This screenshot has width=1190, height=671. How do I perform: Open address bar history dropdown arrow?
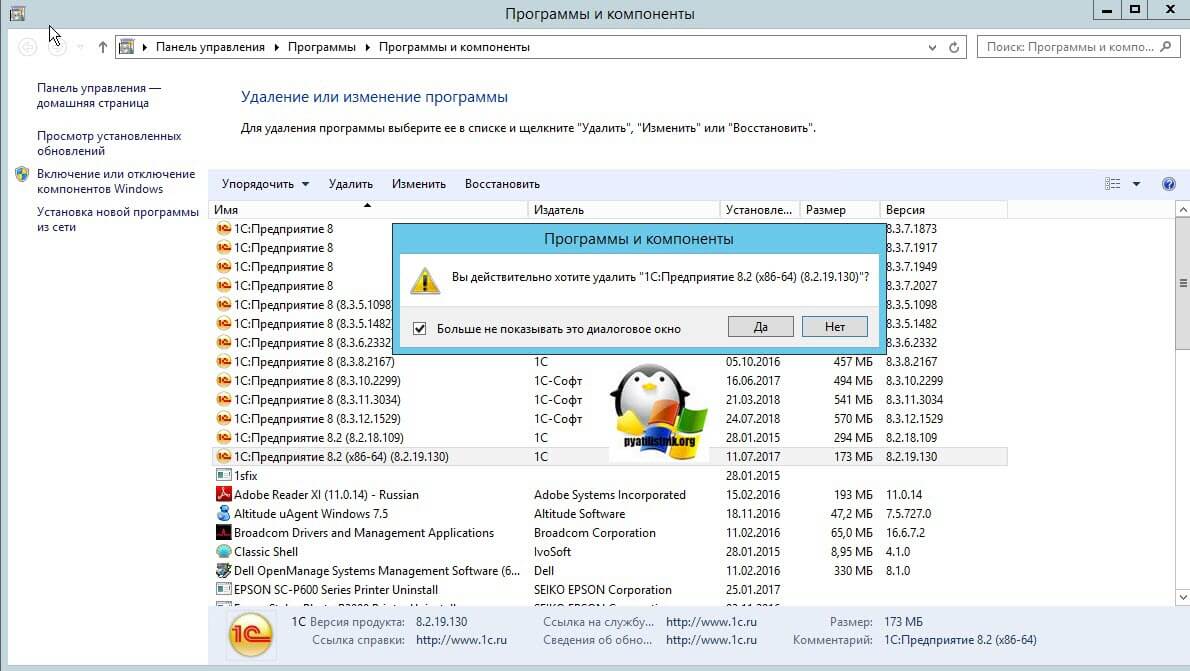932,47
